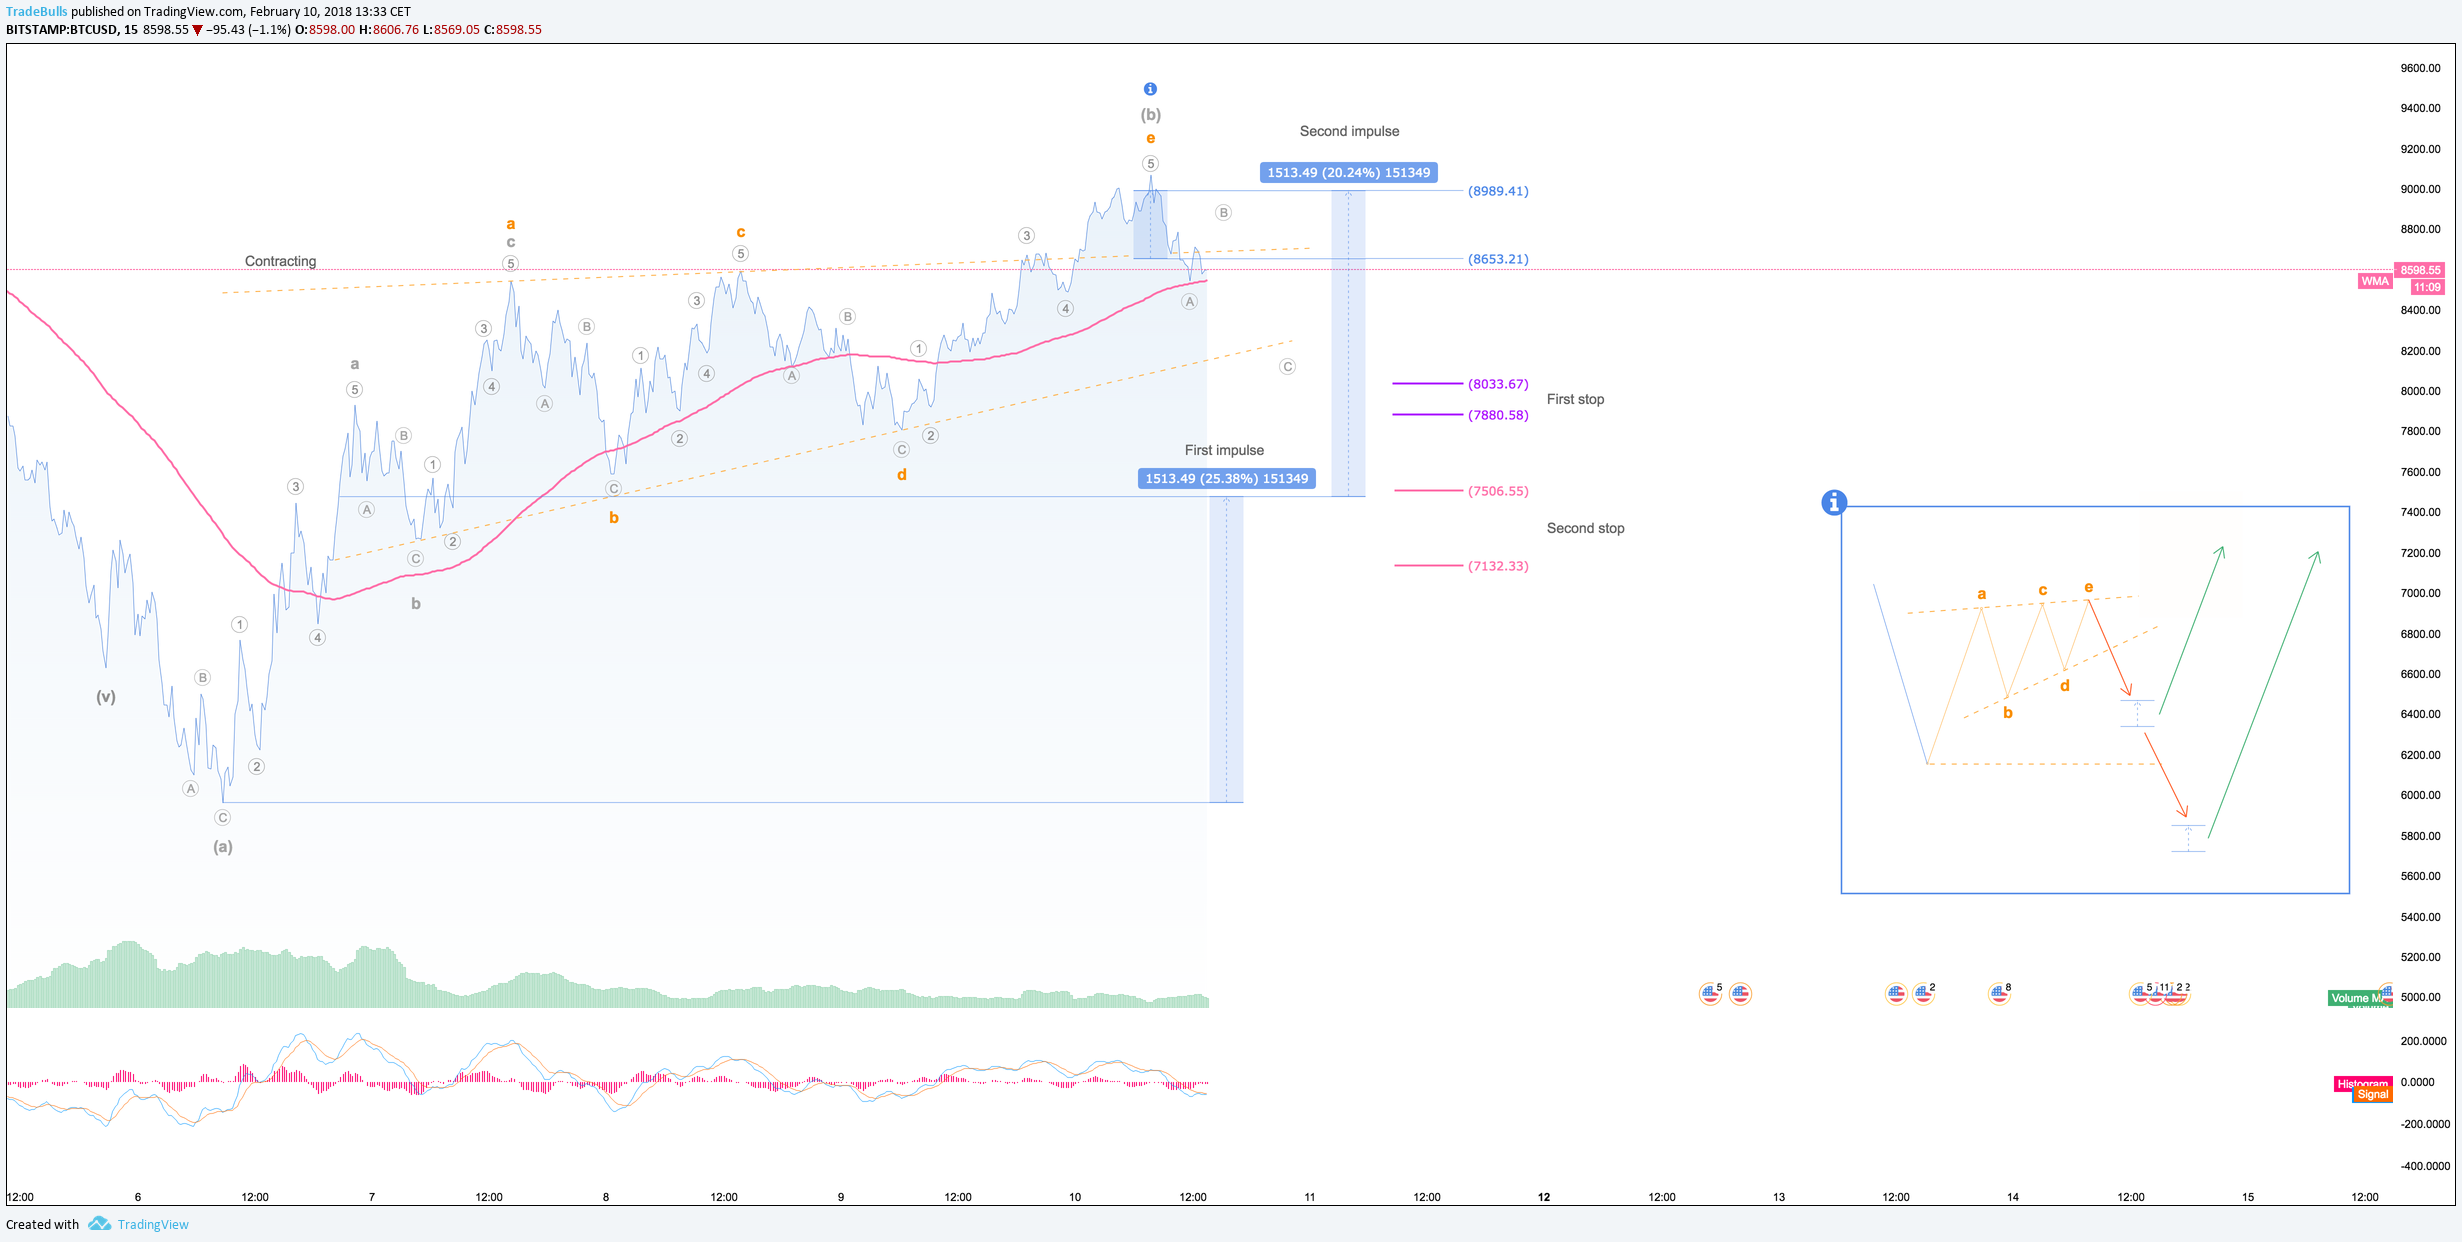Click the current price tag 8598.55
This screenshot has width=2462, height=1242.
(2420, 270)
